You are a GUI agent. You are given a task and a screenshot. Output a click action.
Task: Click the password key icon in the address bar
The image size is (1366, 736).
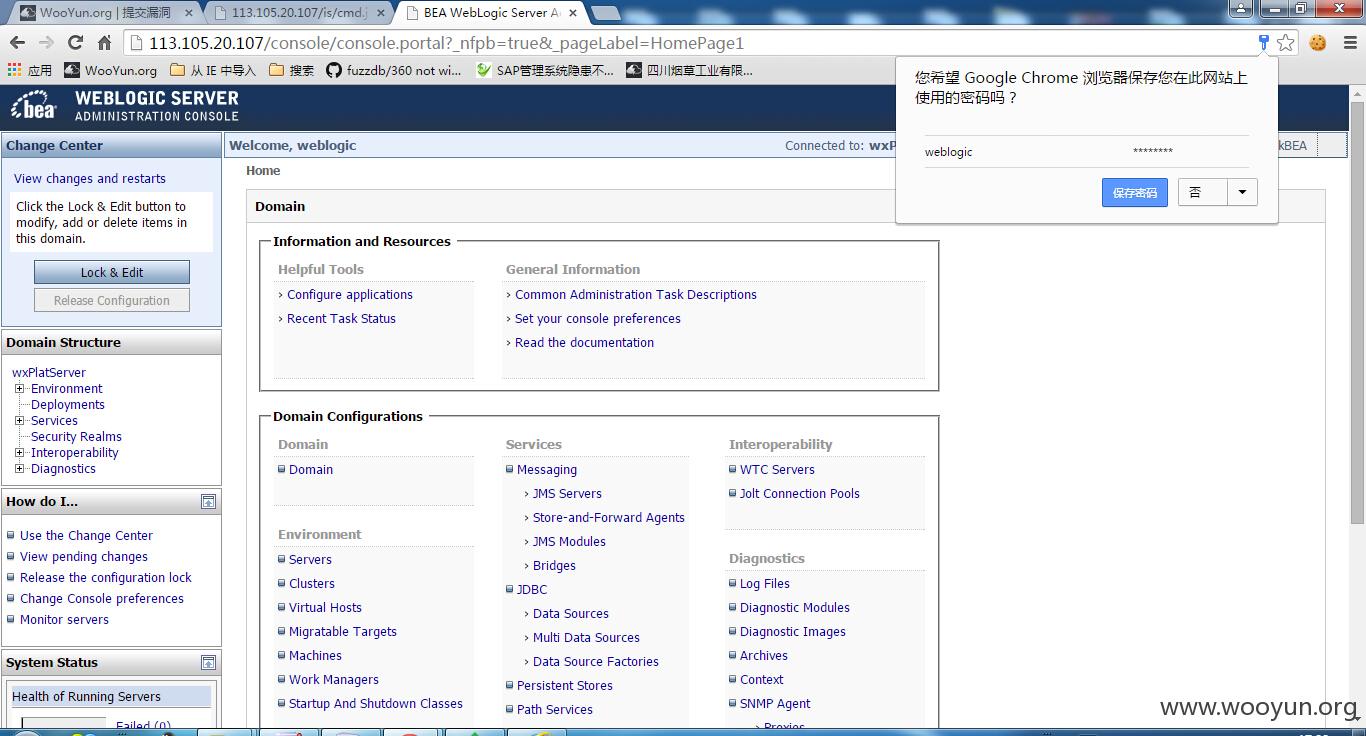1264,42
